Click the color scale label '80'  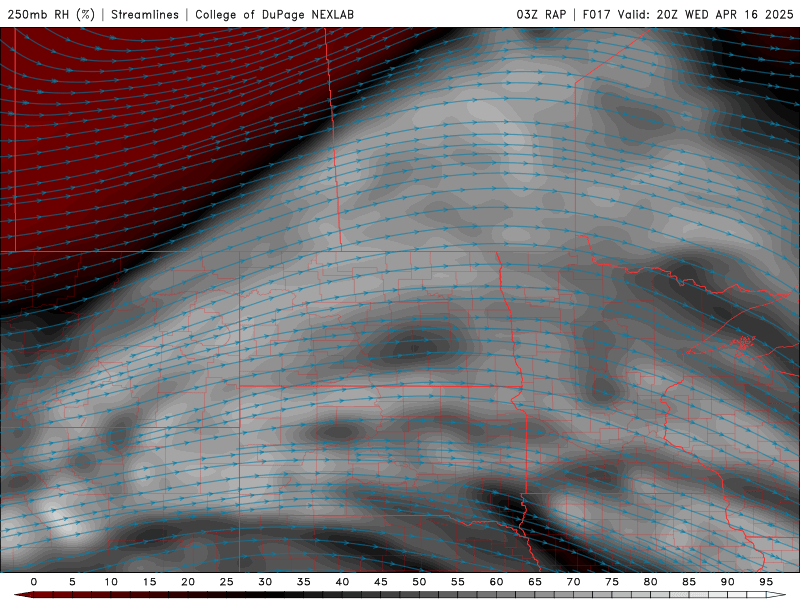651,582
